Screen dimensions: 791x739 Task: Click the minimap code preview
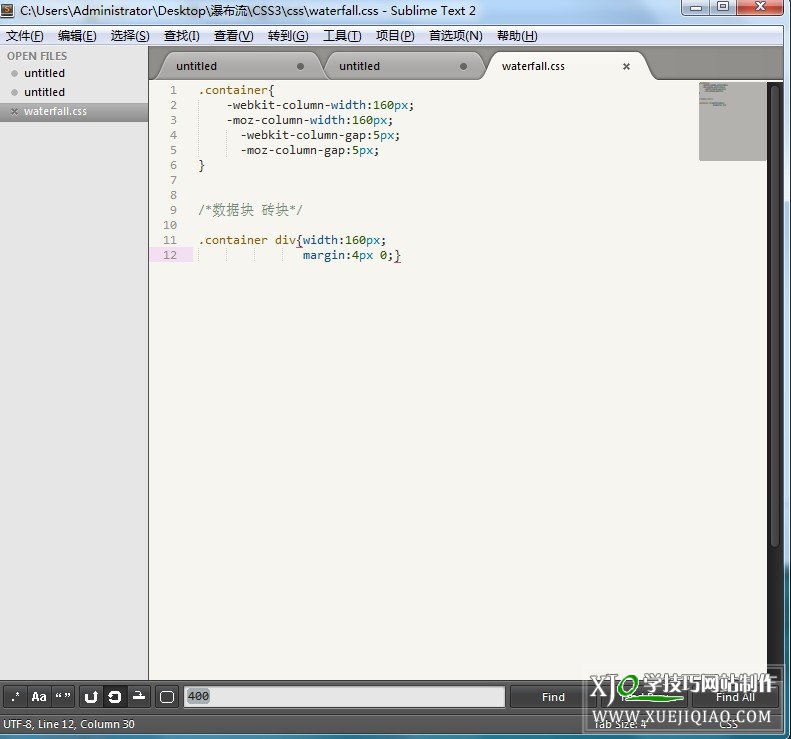tap(732, 121)
